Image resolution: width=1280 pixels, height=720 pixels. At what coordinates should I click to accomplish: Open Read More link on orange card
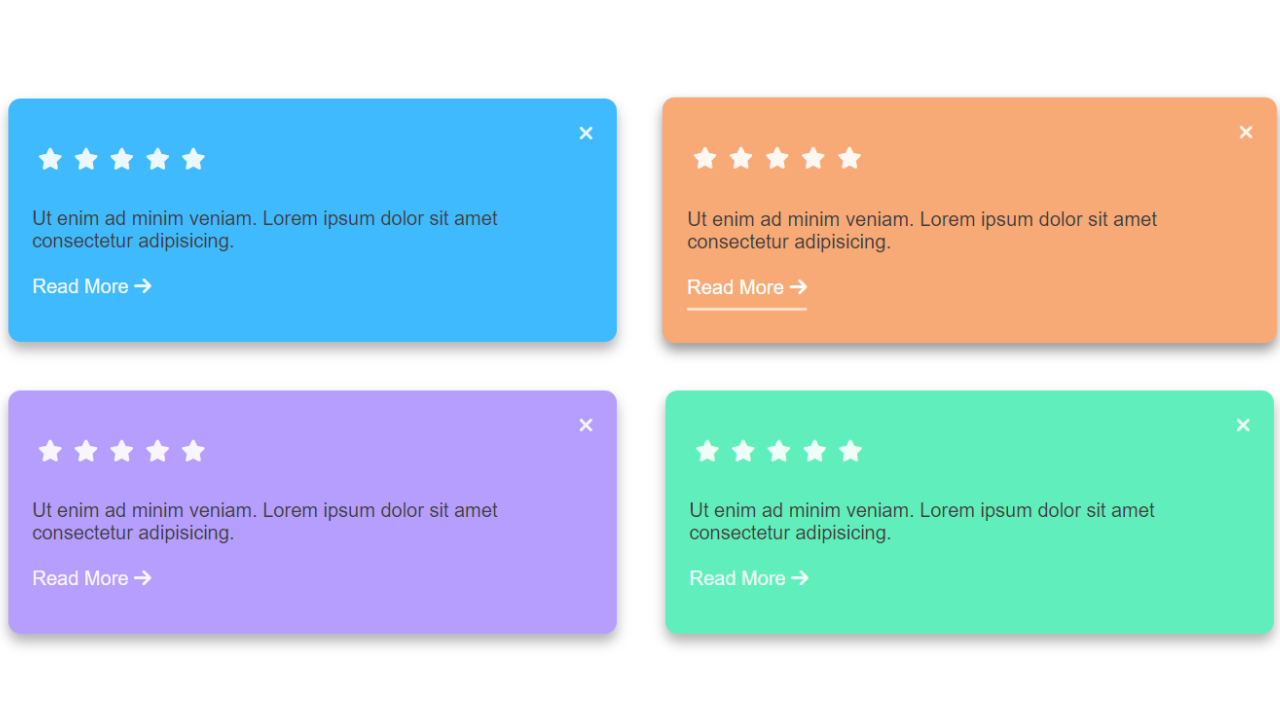coord(747,287)
